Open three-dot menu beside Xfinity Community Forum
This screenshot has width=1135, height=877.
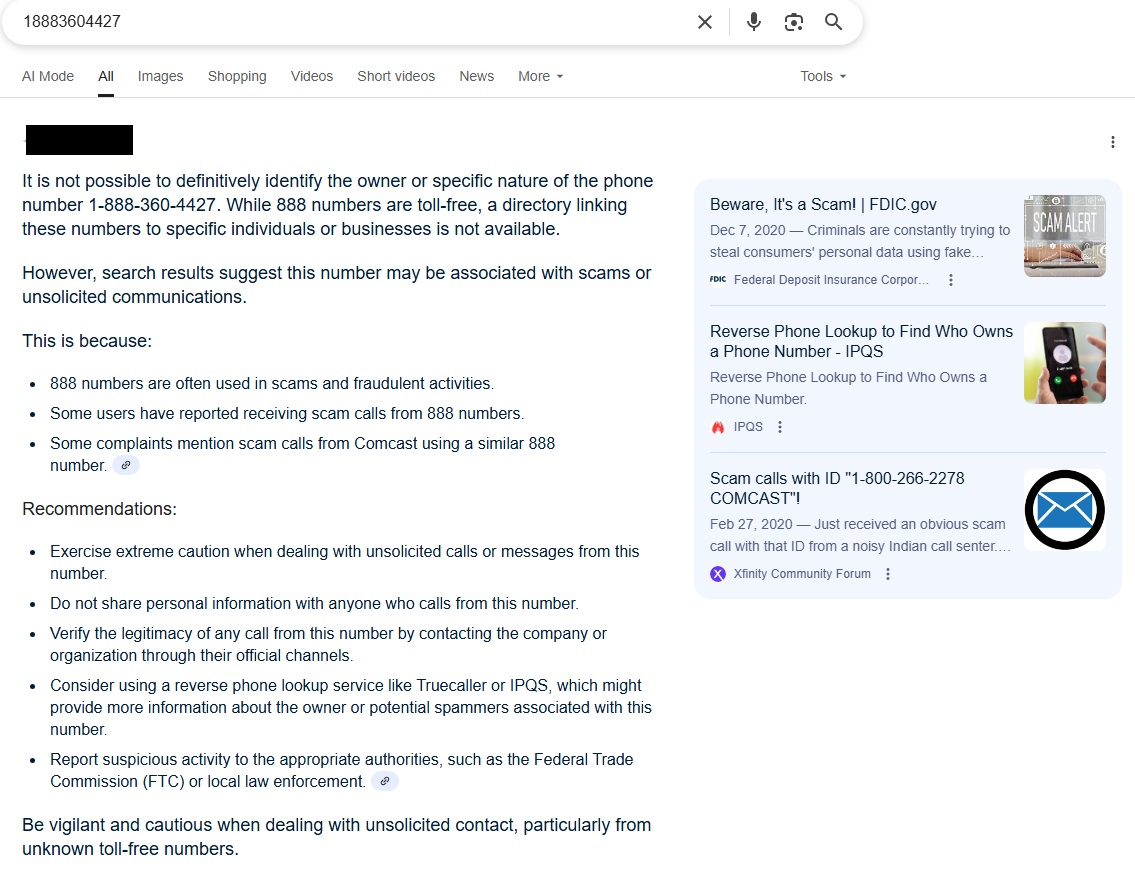tap(887, 574)
